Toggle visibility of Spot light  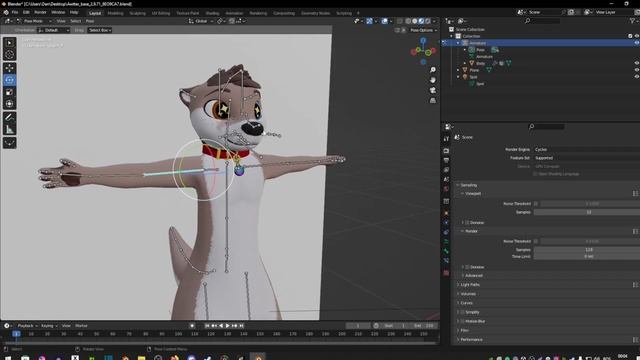(636, 77)
